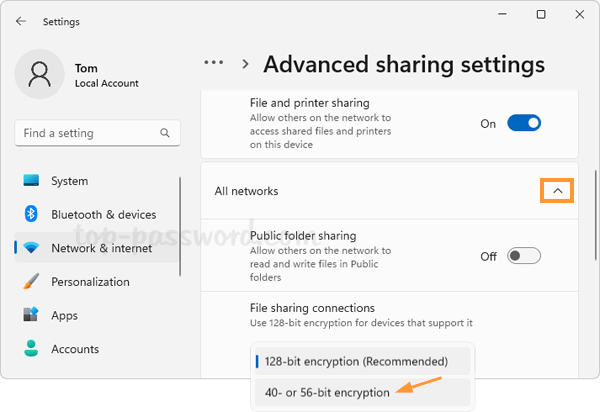600x412 pixels.
Task: Click the Accounts person icon
Action: coord(31,349)
